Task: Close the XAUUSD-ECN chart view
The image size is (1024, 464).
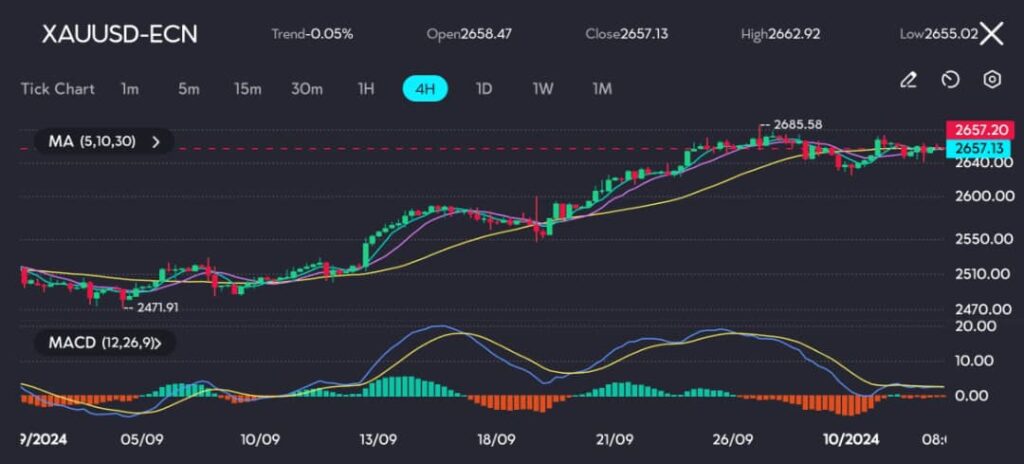Action: point(991,34)
